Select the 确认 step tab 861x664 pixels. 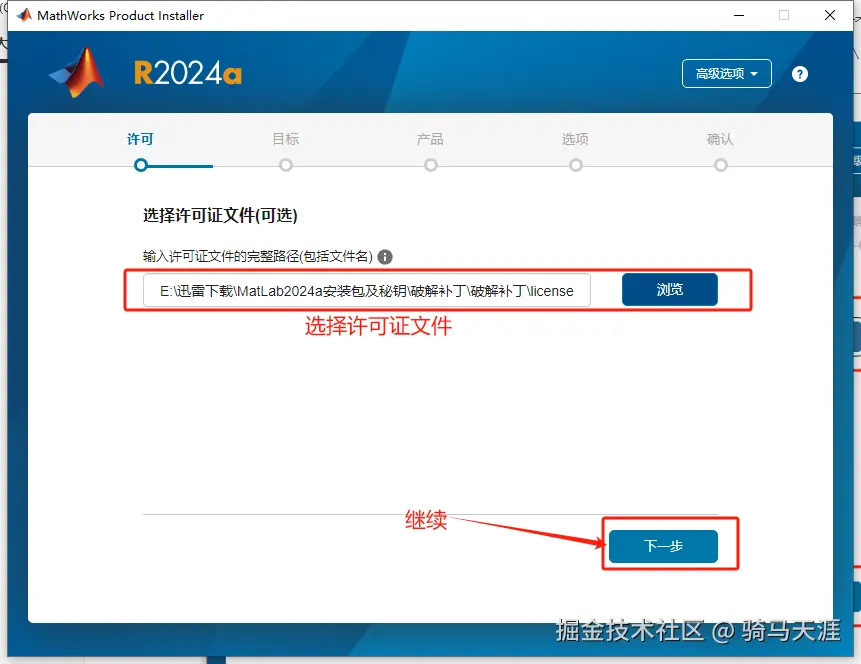click(720, 139)
